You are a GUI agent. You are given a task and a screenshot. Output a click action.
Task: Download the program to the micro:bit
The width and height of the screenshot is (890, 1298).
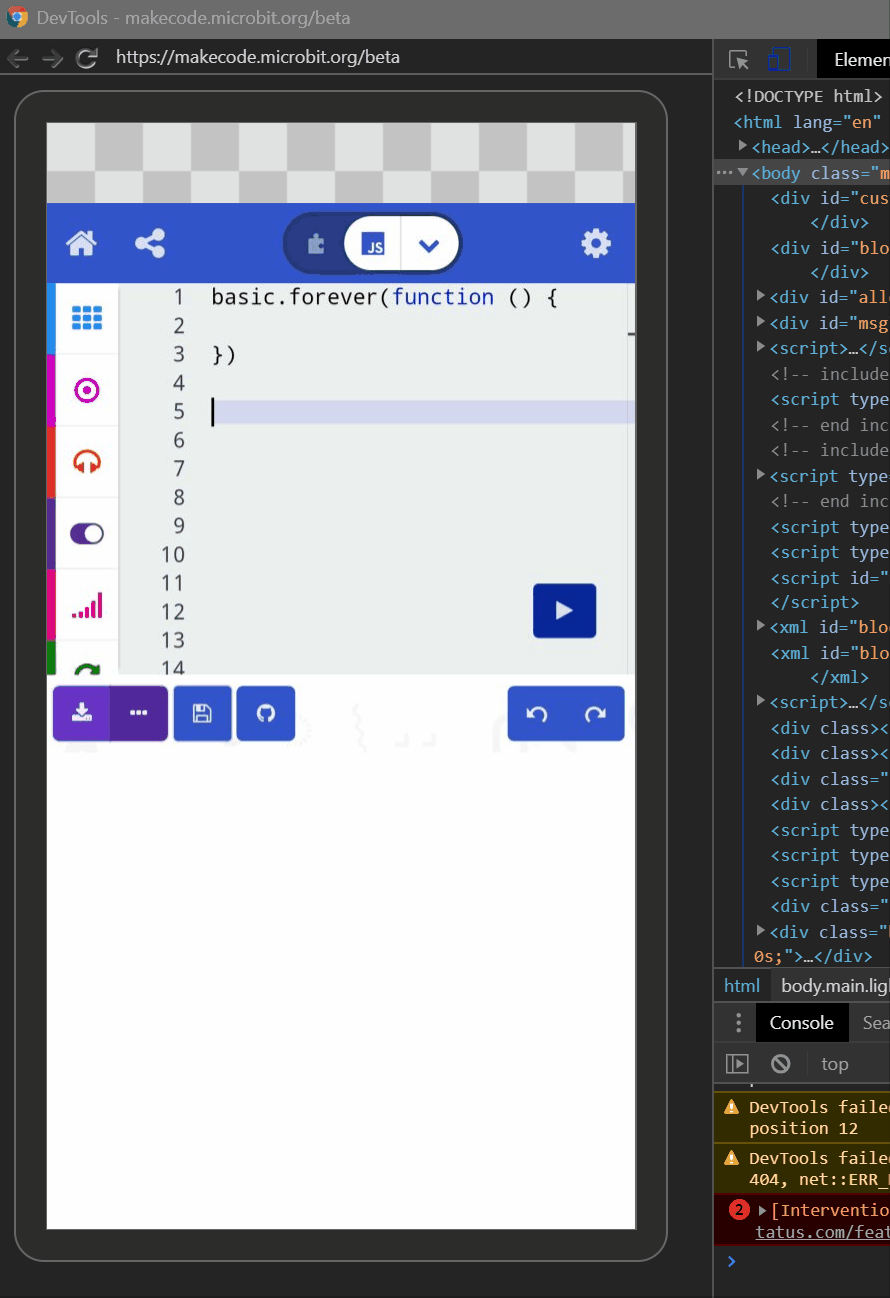coord(82,713)
